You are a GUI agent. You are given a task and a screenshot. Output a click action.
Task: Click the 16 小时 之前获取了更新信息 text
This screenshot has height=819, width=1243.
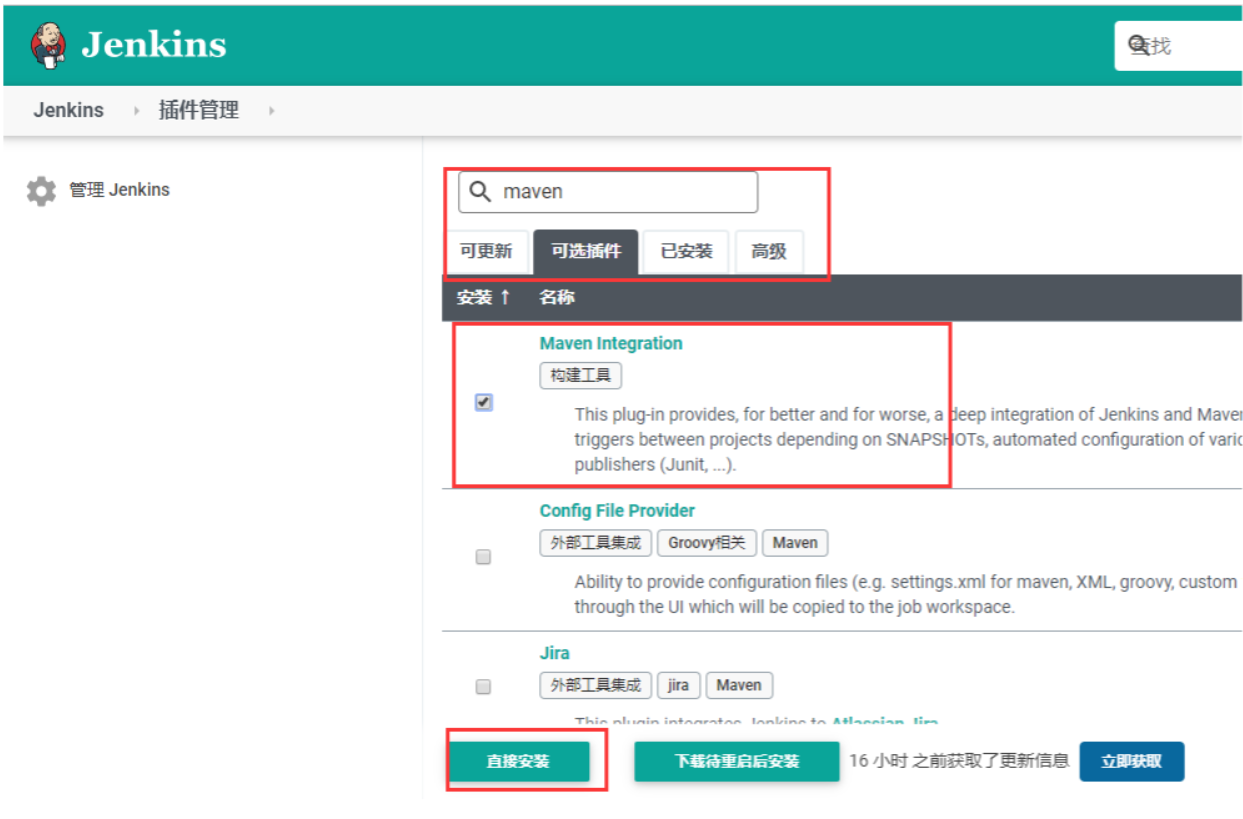[959, 761]
